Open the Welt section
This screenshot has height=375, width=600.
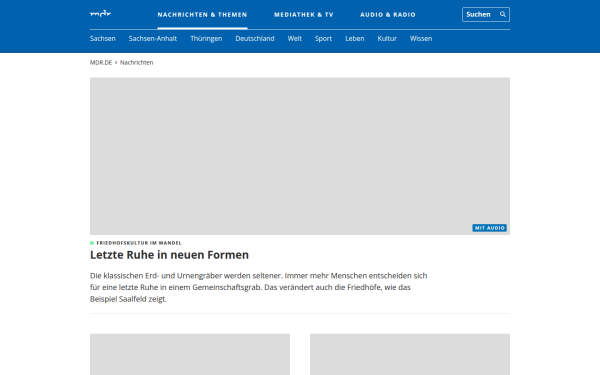click(295, 38)
